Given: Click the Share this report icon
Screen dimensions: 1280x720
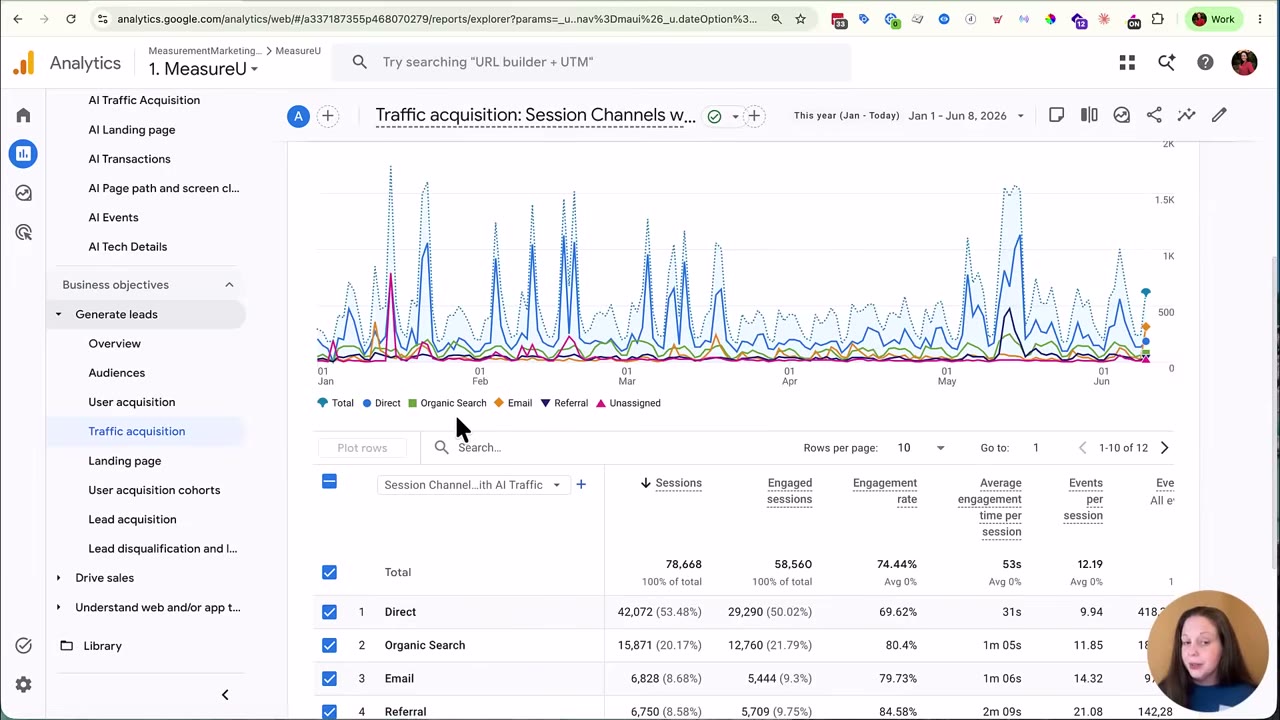Looking at the screenshot, I should coord(1154,115).
